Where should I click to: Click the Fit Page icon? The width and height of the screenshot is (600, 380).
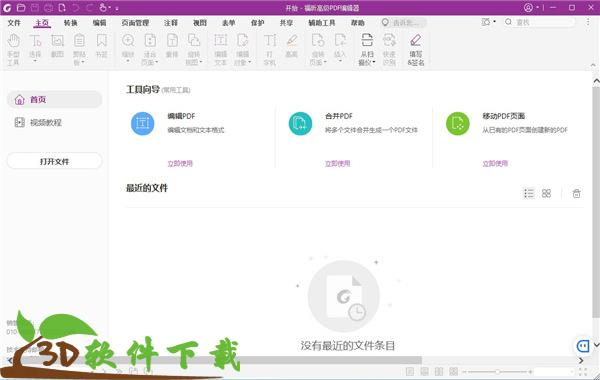(x=150, y=40)
